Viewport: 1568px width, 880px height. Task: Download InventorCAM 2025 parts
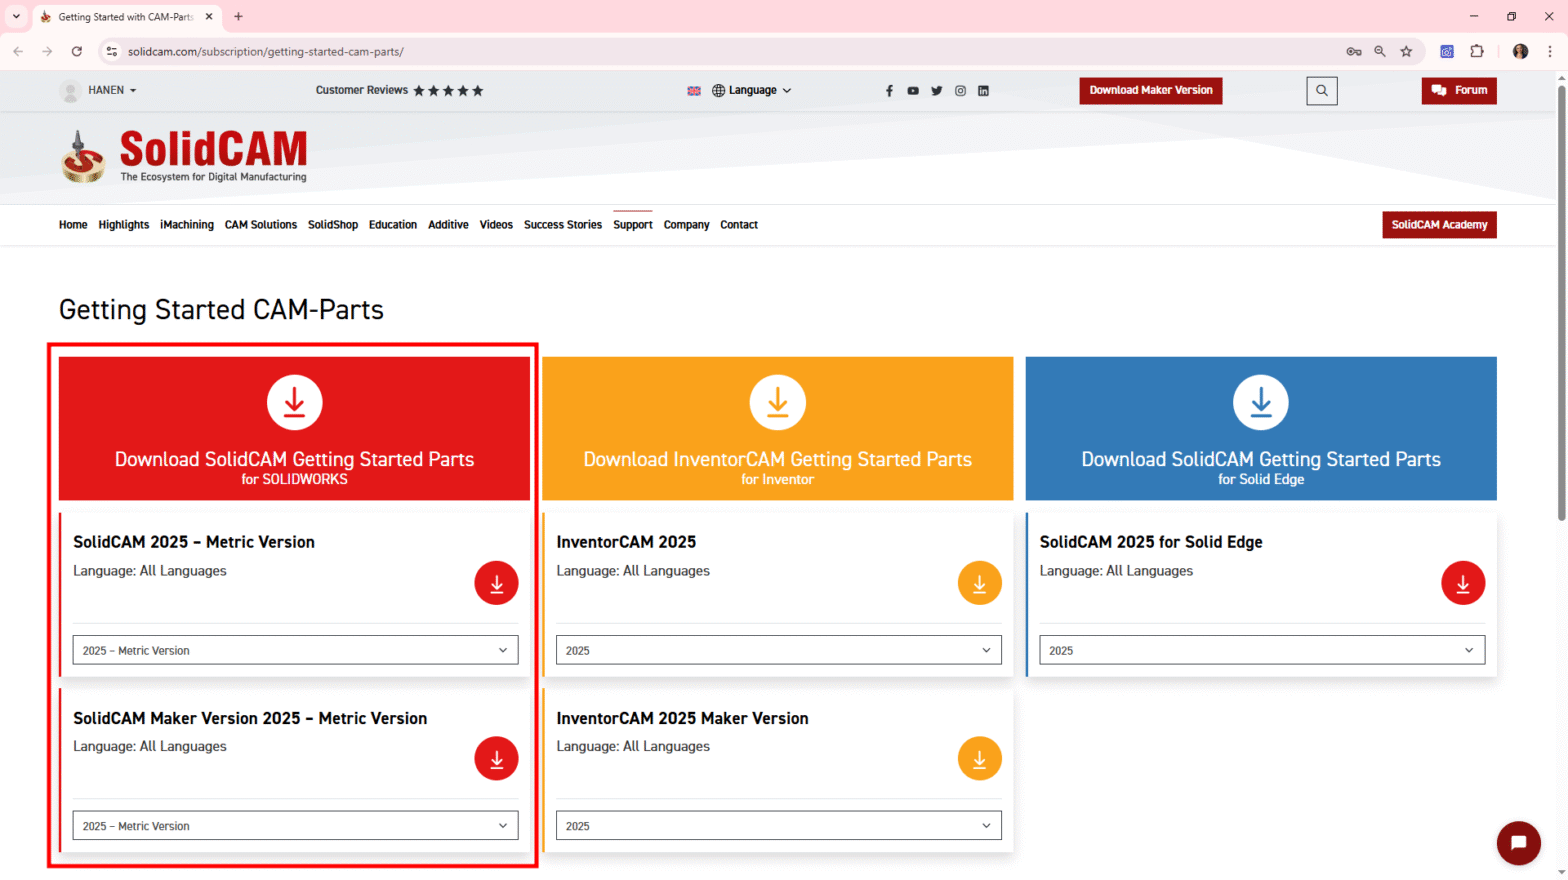point(980,583)
